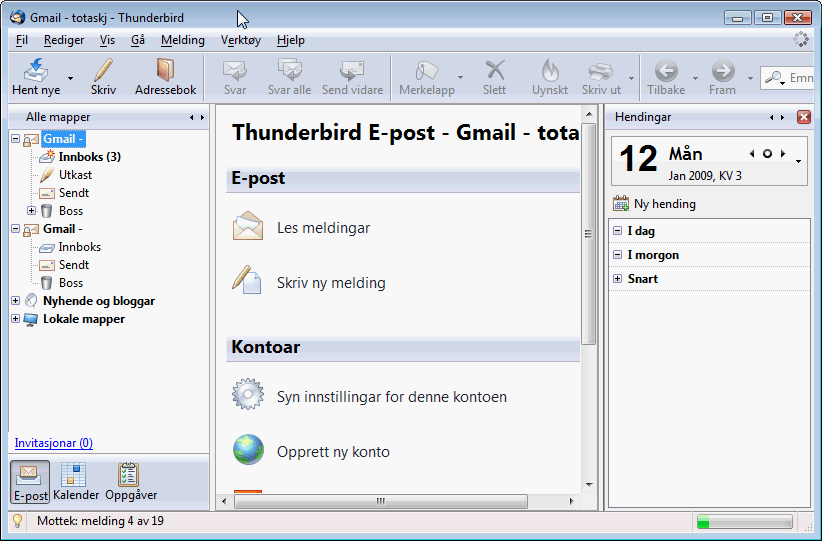Click the lightbulb icon in status bar
The image size is (822, 541).
pyautogui.click(x=17, y=521)
